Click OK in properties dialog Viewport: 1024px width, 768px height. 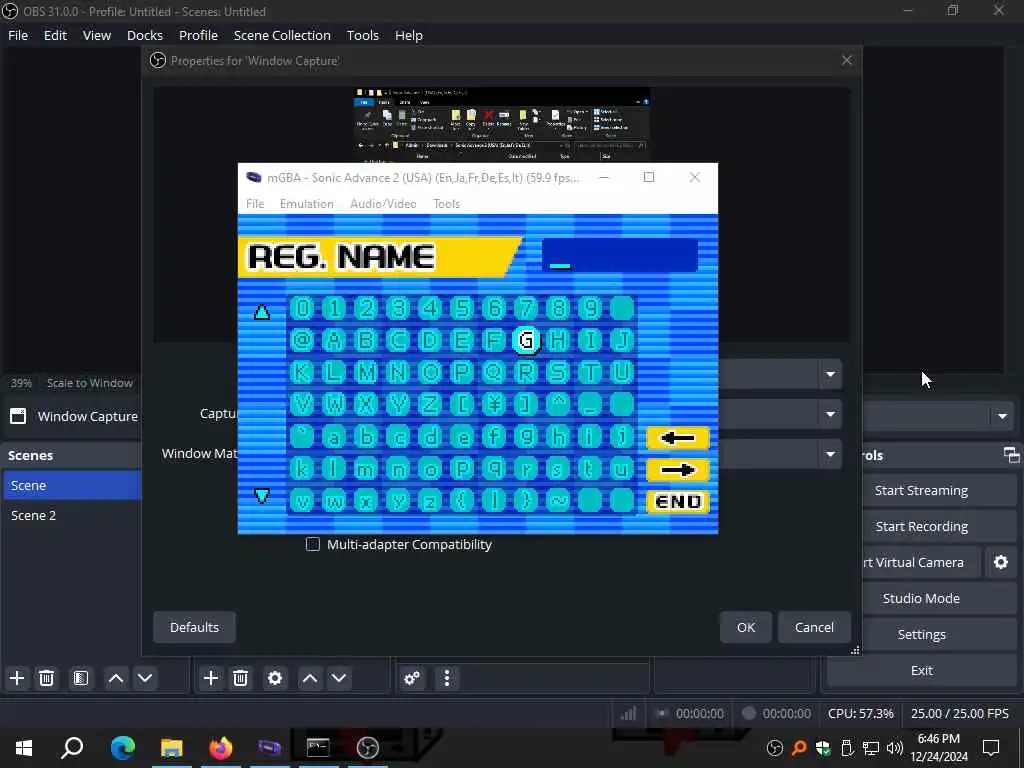746,627
